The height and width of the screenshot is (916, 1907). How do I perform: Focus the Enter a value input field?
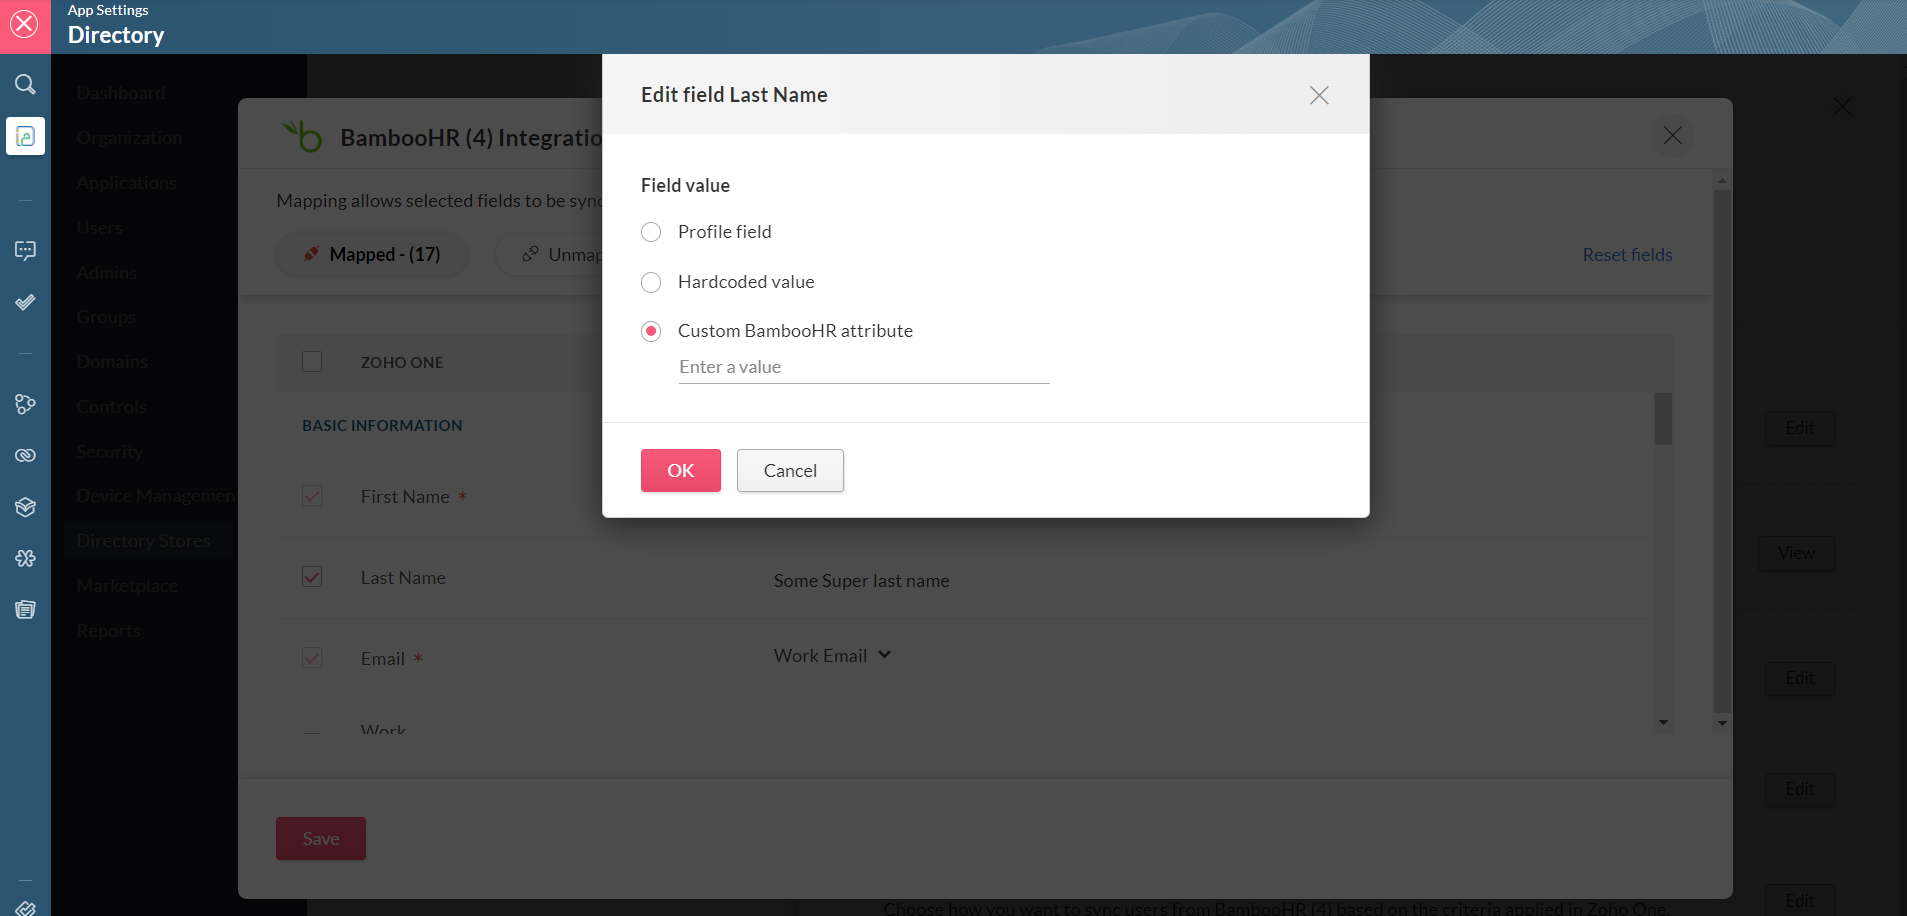pyautogui.click(x=864, y=367)
